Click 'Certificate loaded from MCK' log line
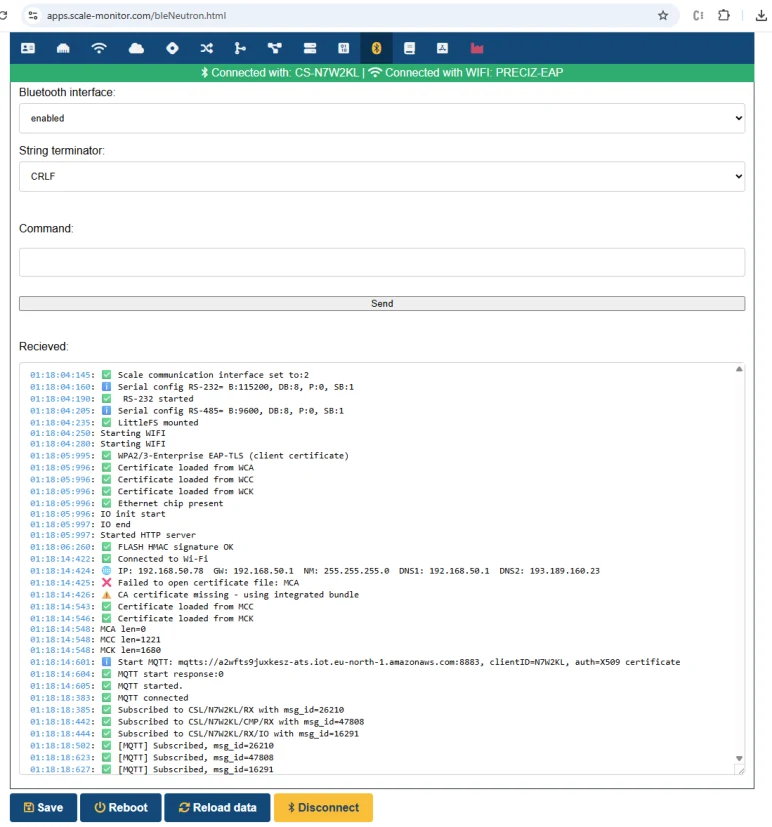The image size is (772, 827). tap(142, 618)
